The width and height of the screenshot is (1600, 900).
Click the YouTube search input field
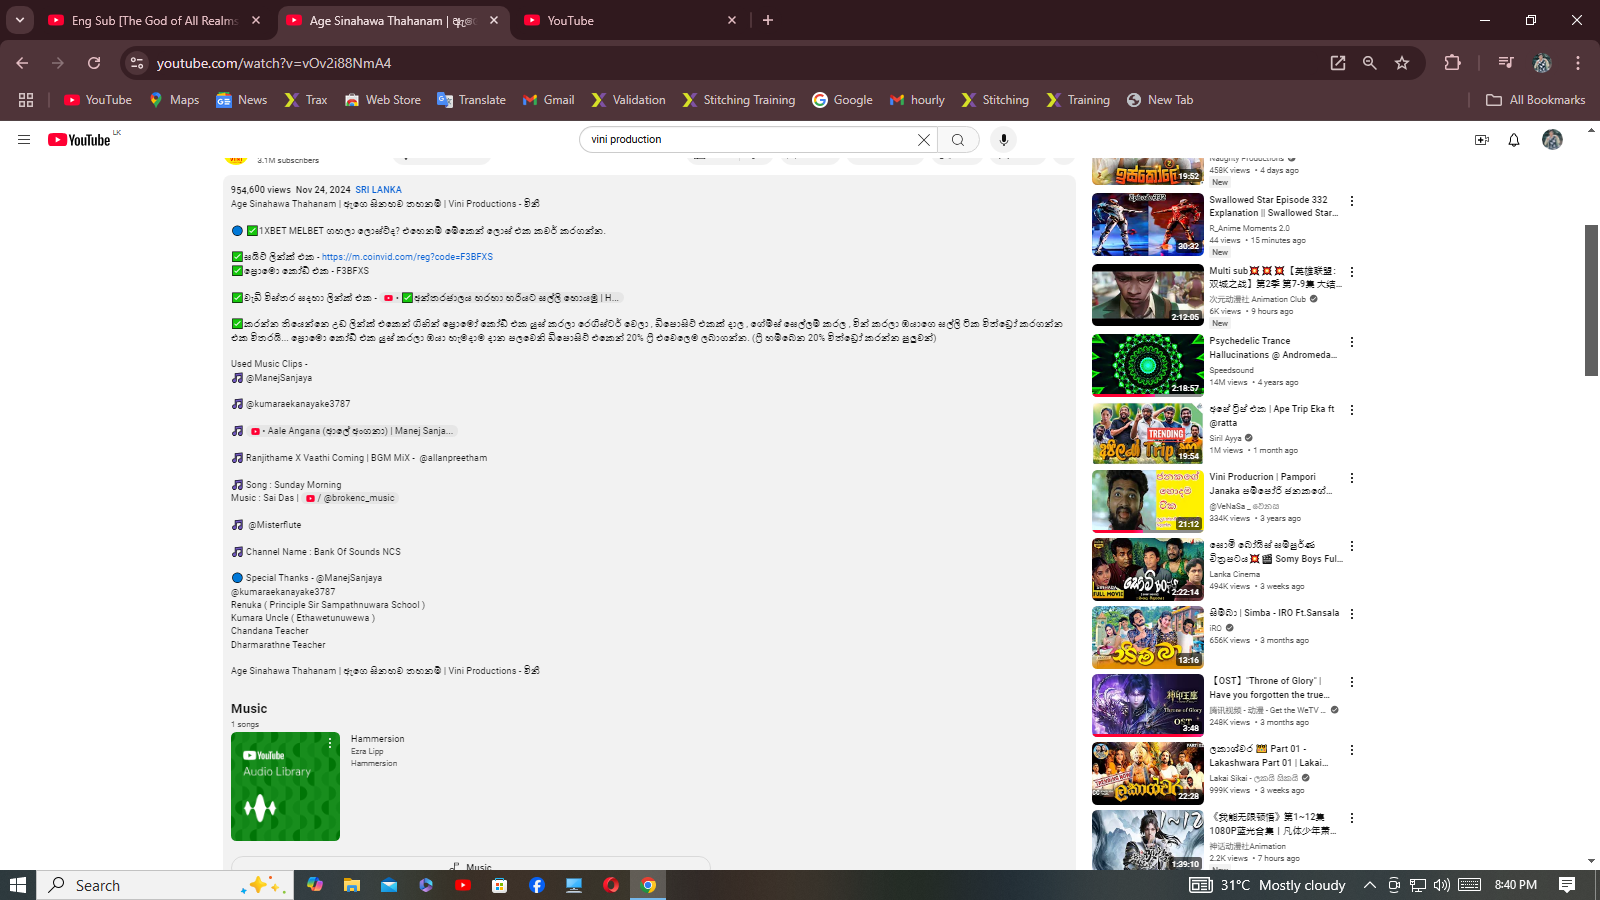point(750,140)
